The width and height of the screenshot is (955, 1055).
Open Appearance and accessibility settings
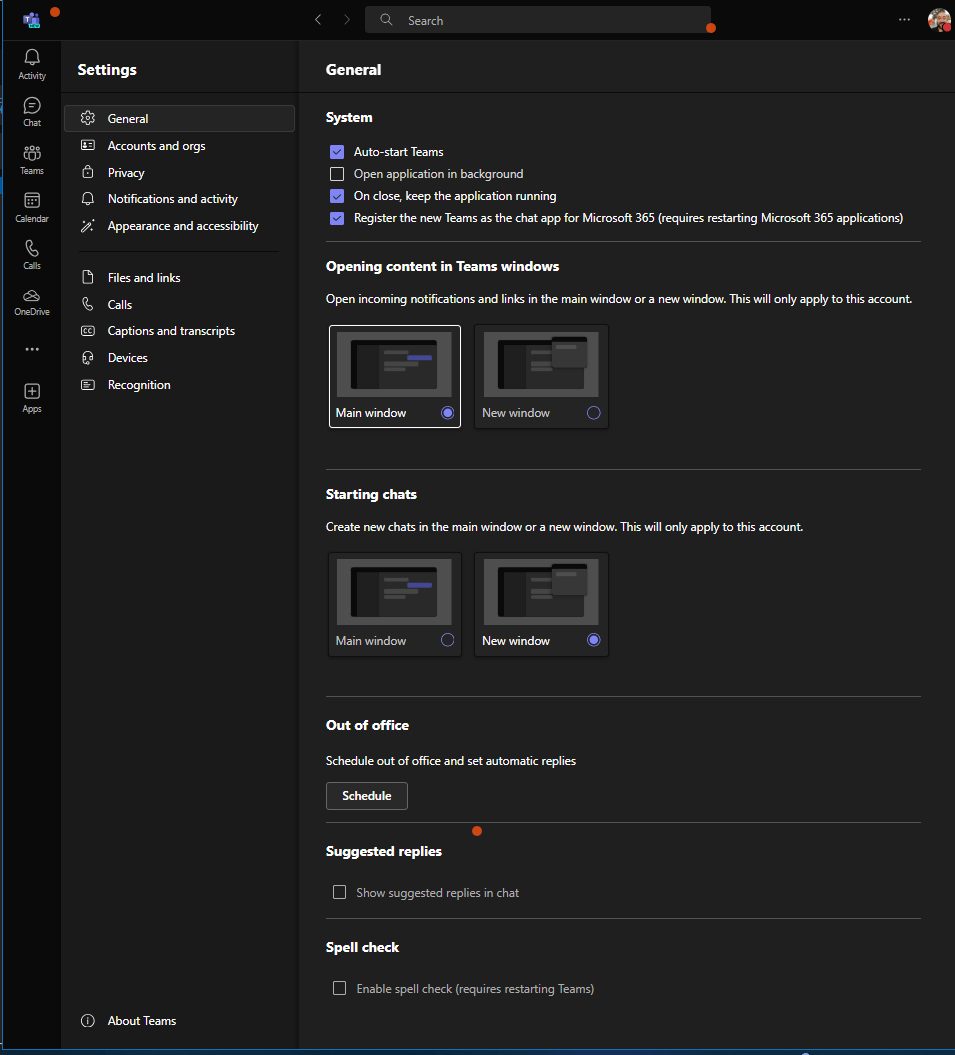click(179, 225)
